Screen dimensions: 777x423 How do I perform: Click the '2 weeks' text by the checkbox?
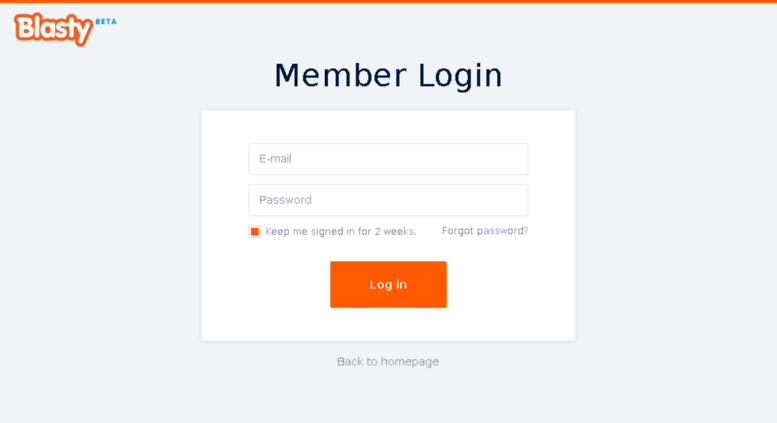point(395,231)
